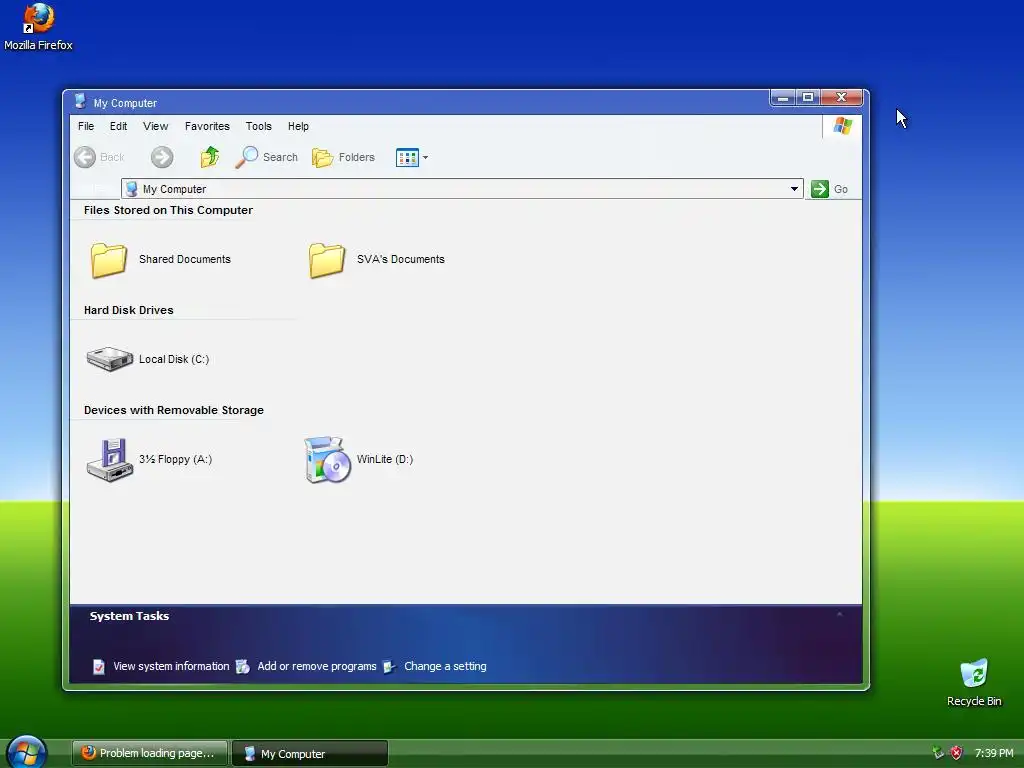
Task: Click the Forward navigation arrow
Action: coord(162,157)
